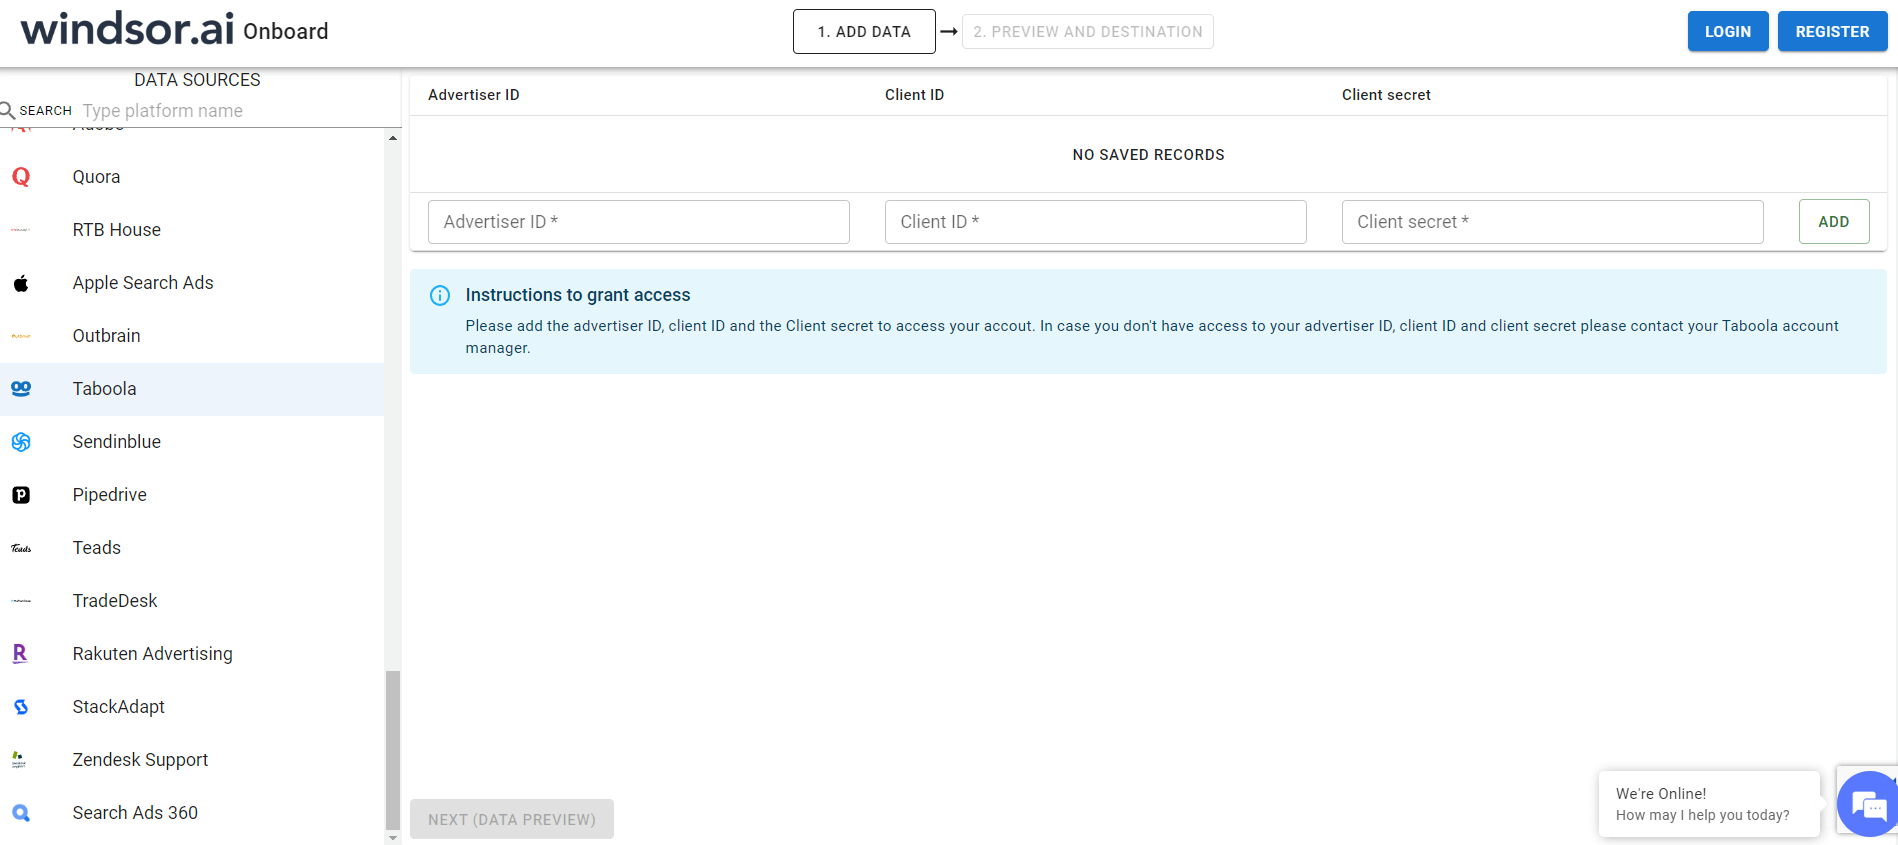1898x845 pixels.
Task: Select the Taboola data source
Action: coord(192,389)
